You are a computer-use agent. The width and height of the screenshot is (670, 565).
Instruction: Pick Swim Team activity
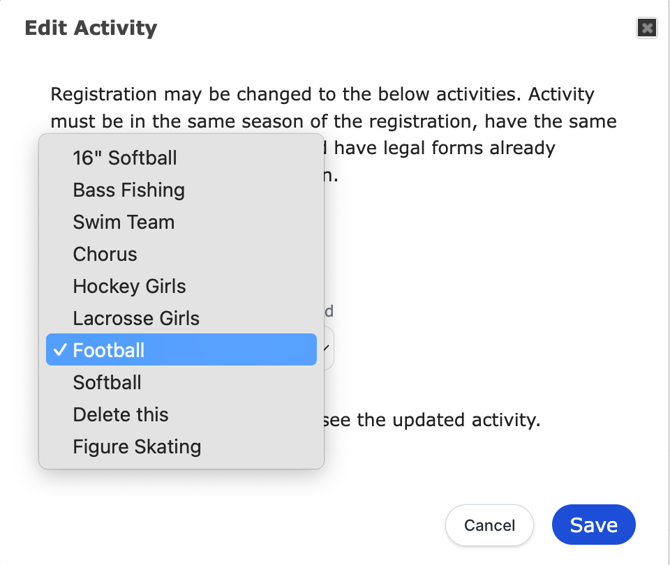click(x=181, y=222)
